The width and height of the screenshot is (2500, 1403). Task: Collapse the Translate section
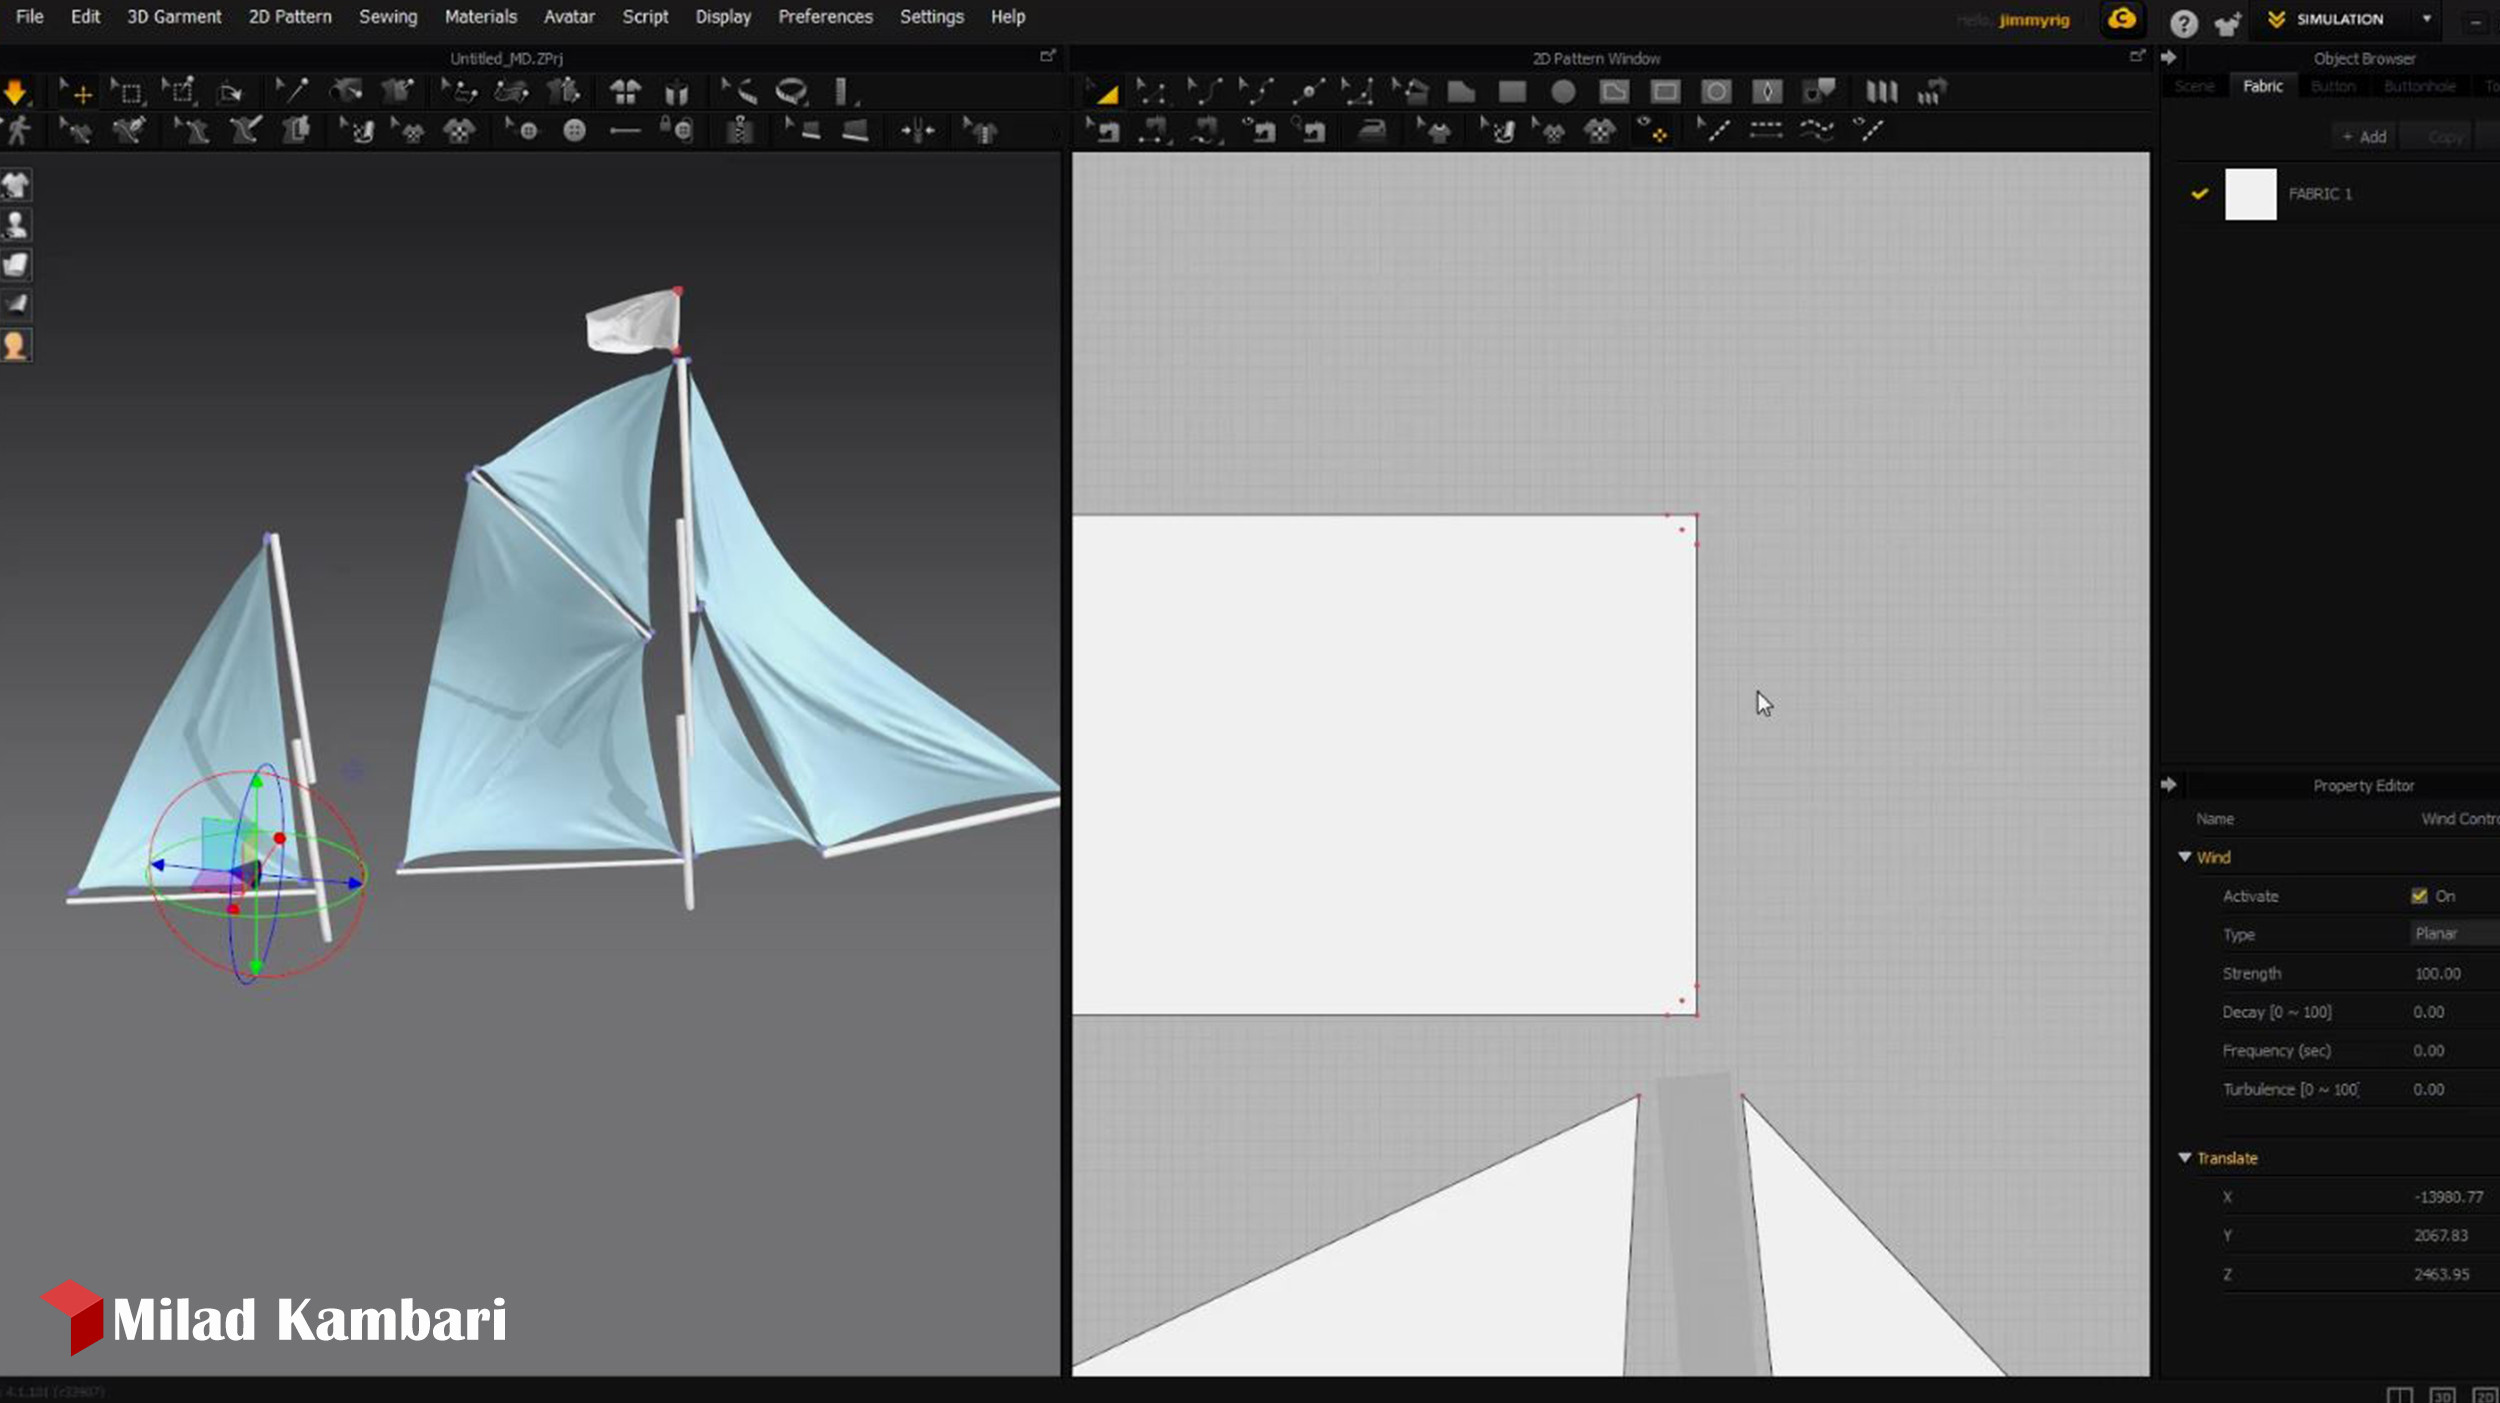coord(2185,1157)
